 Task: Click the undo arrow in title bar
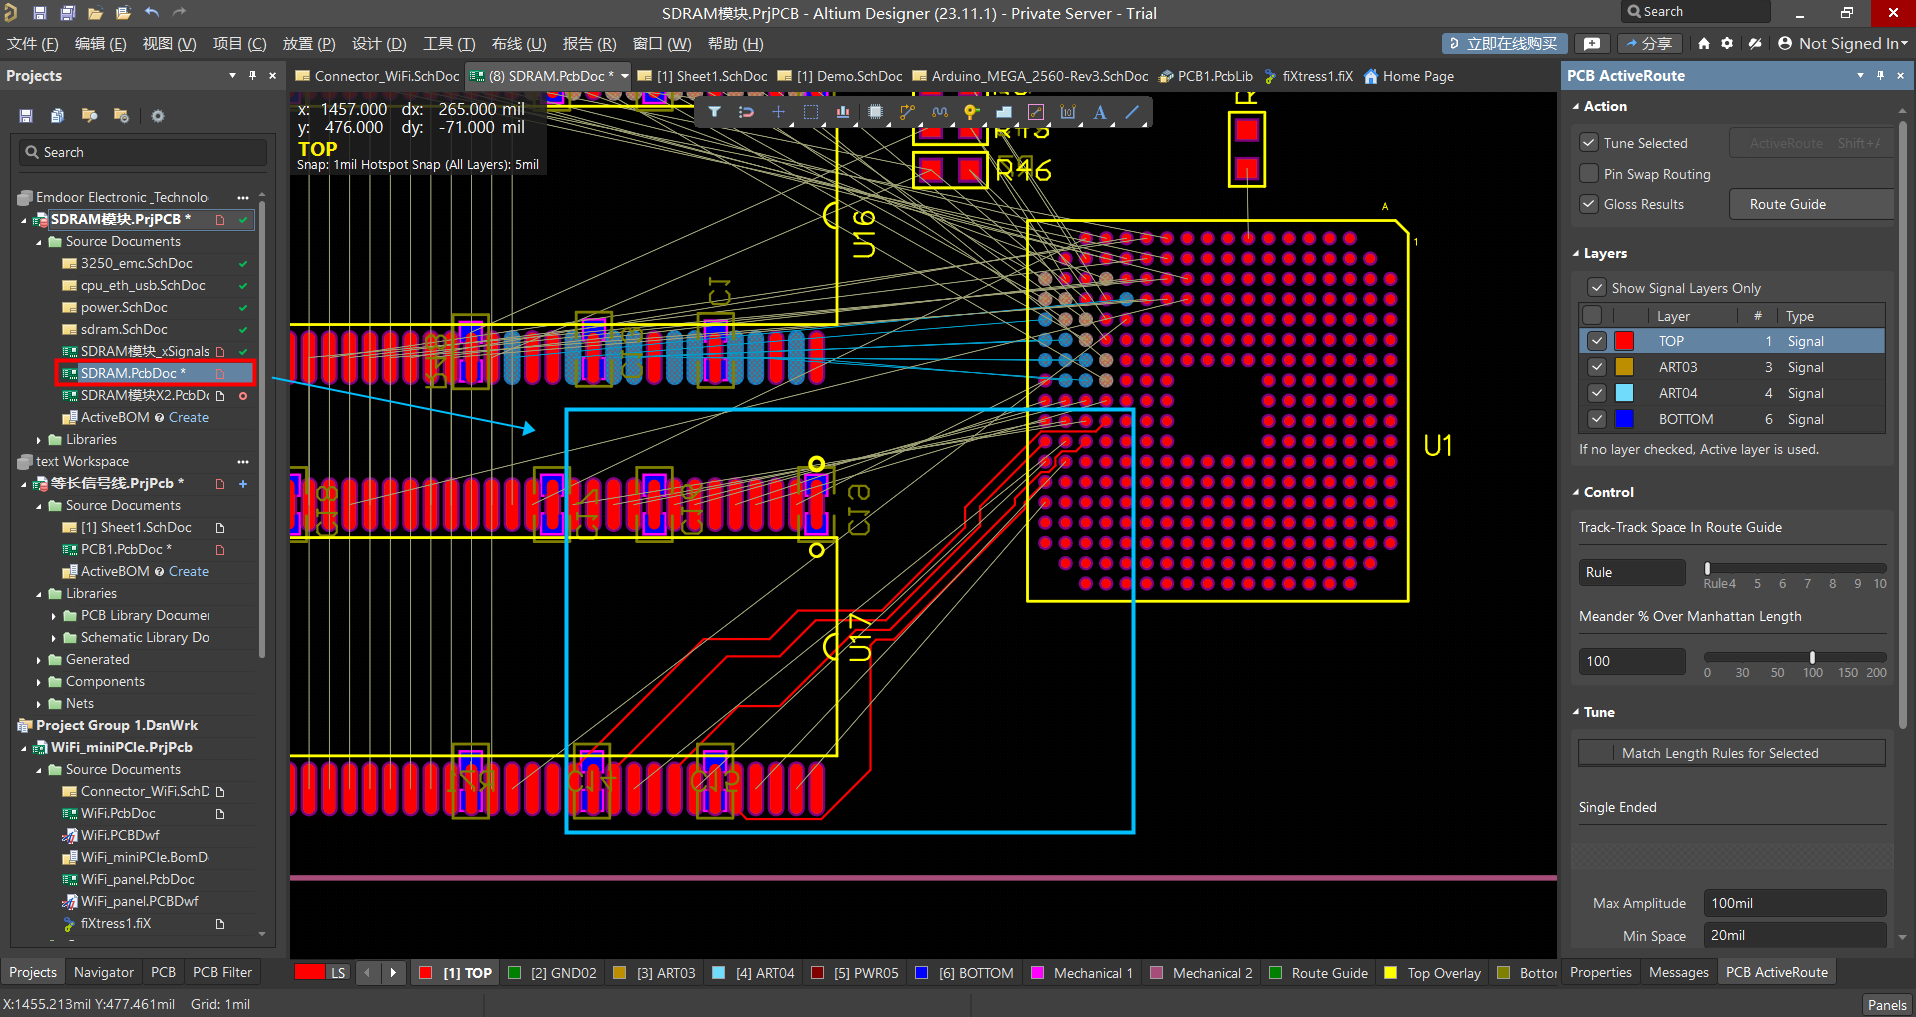point(152,13)
